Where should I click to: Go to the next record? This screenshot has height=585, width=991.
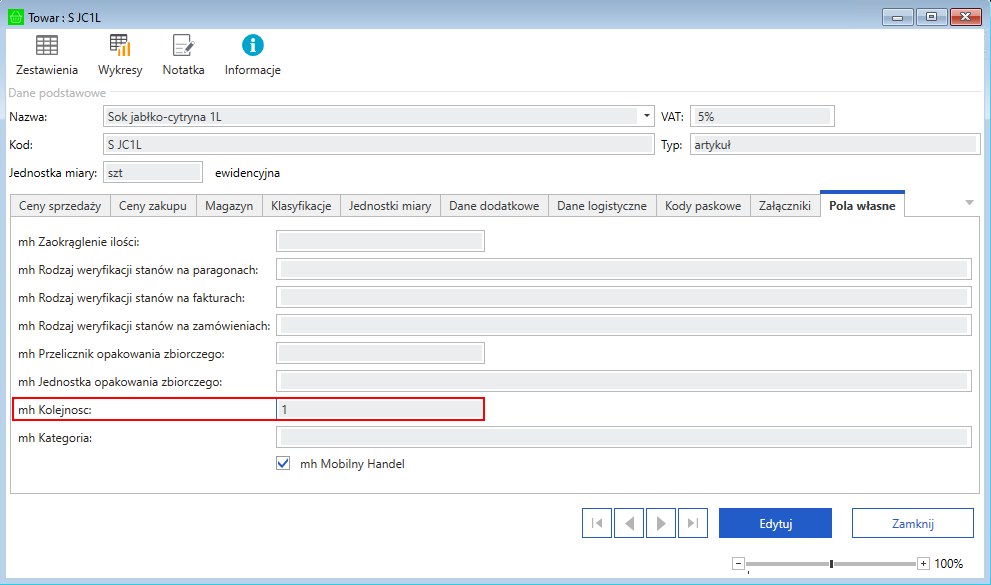(661, 523)
